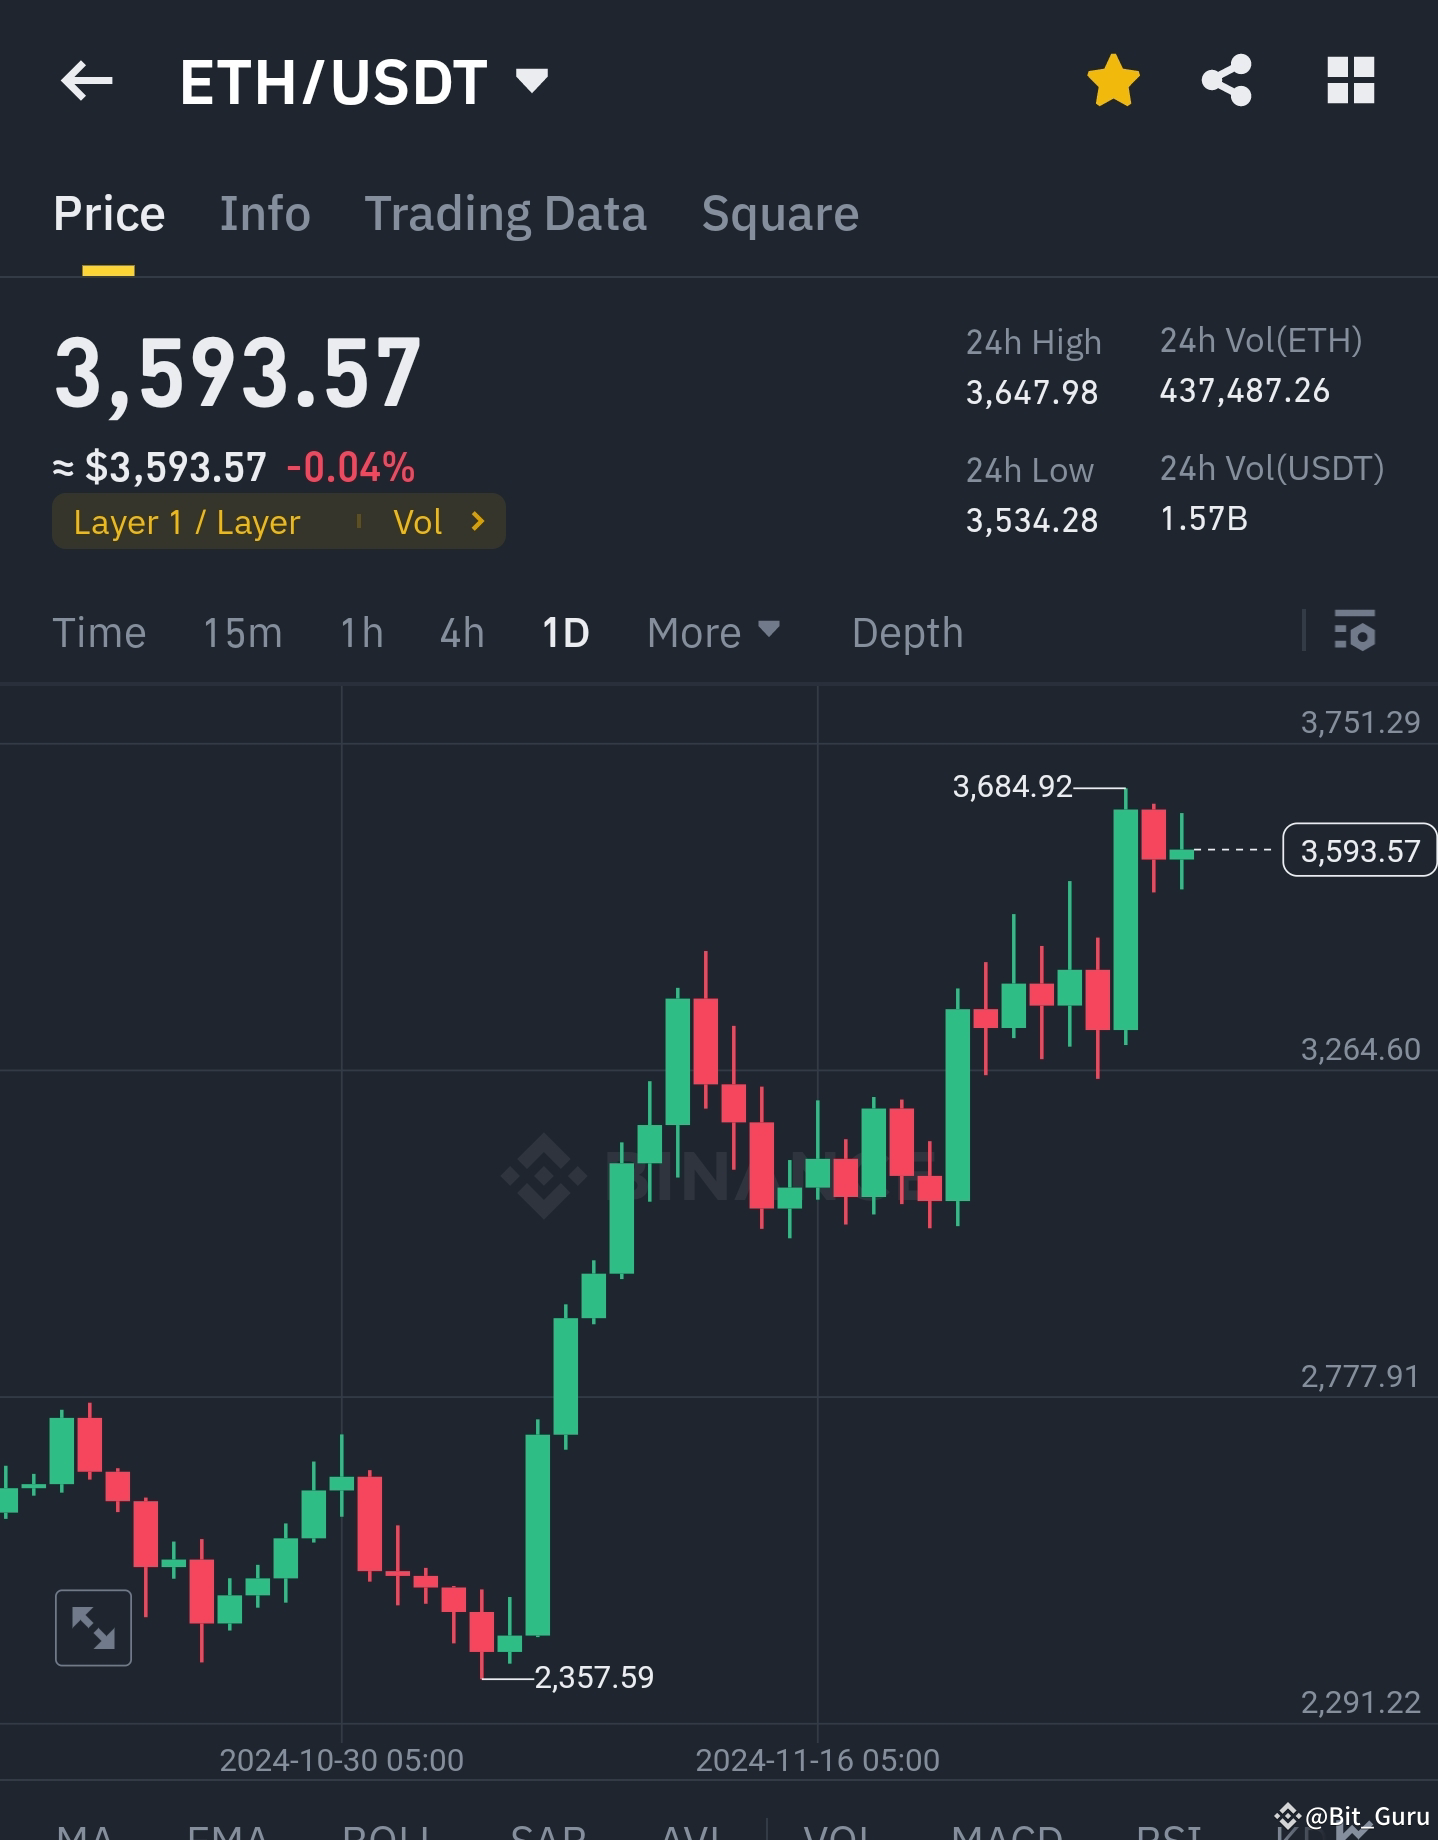Switch to the Trading Data tab

507,213
